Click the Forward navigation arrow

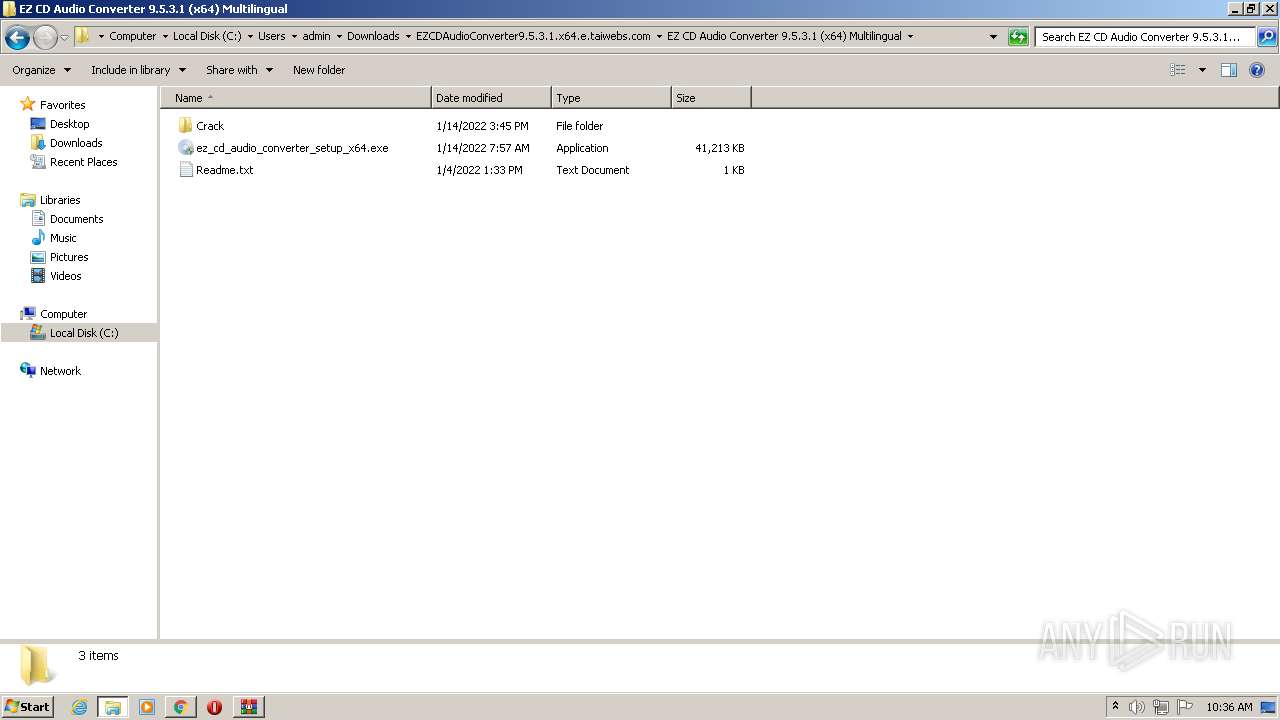click(x=45, y=38)
